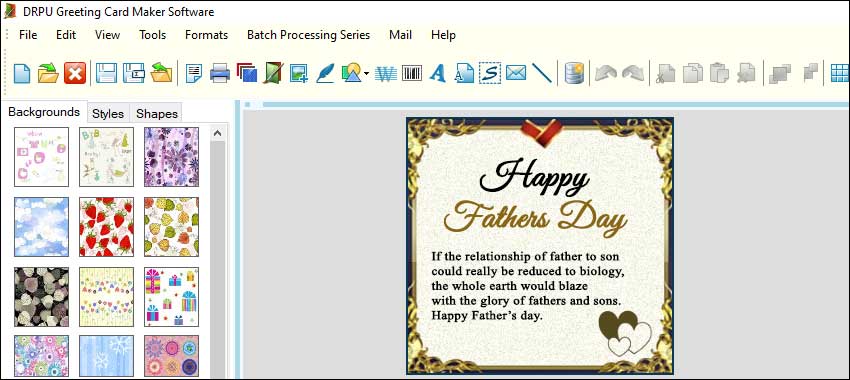The image size is (850, 380).
Task: Select the hearts graphic on the card
Action: [624, 333]
